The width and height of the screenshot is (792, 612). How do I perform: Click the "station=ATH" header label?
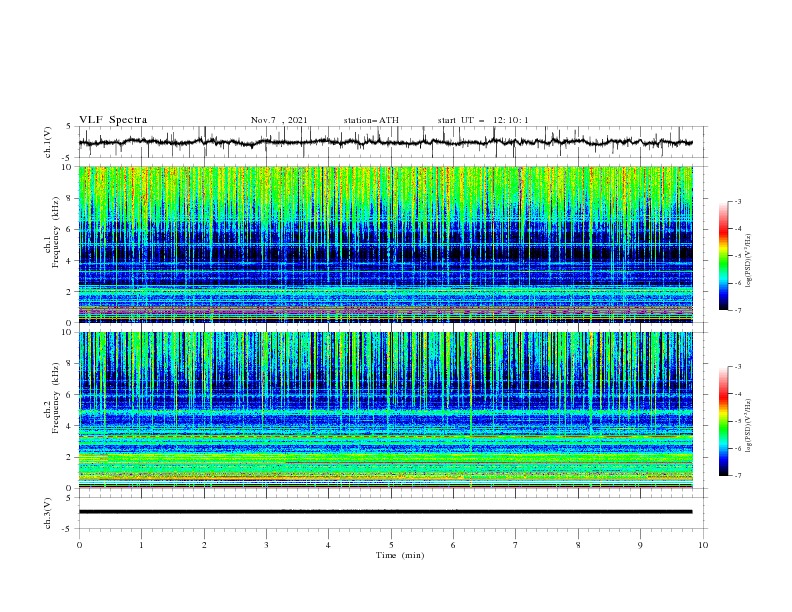(x=371, y=120)
